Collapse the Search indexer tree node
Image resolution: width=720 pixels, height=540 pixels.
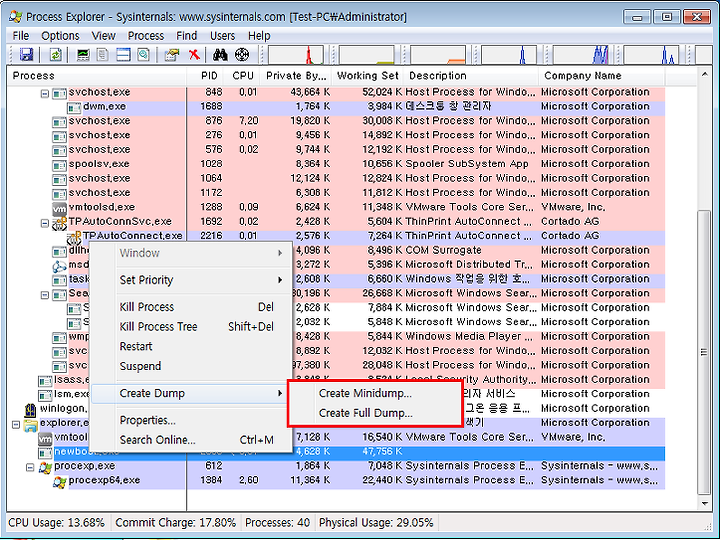click(x=45, y=294)
